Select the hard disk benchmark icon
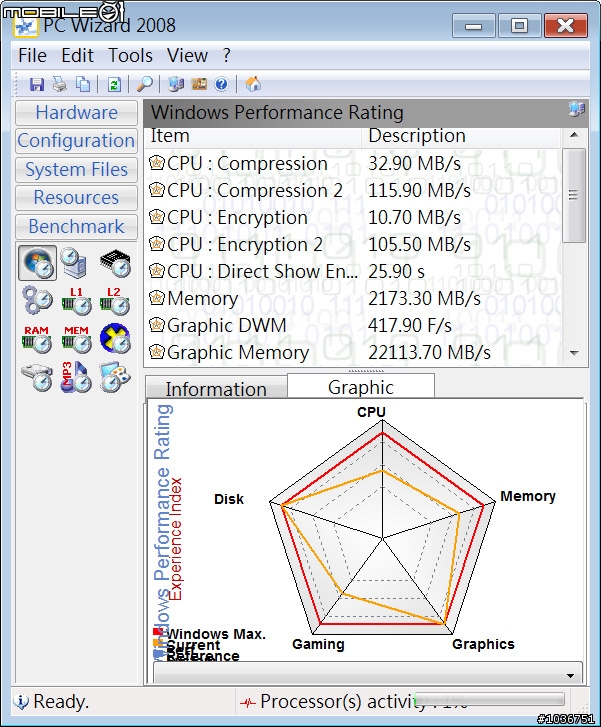This screenshot has width=601, height=727. click(37, 377)
